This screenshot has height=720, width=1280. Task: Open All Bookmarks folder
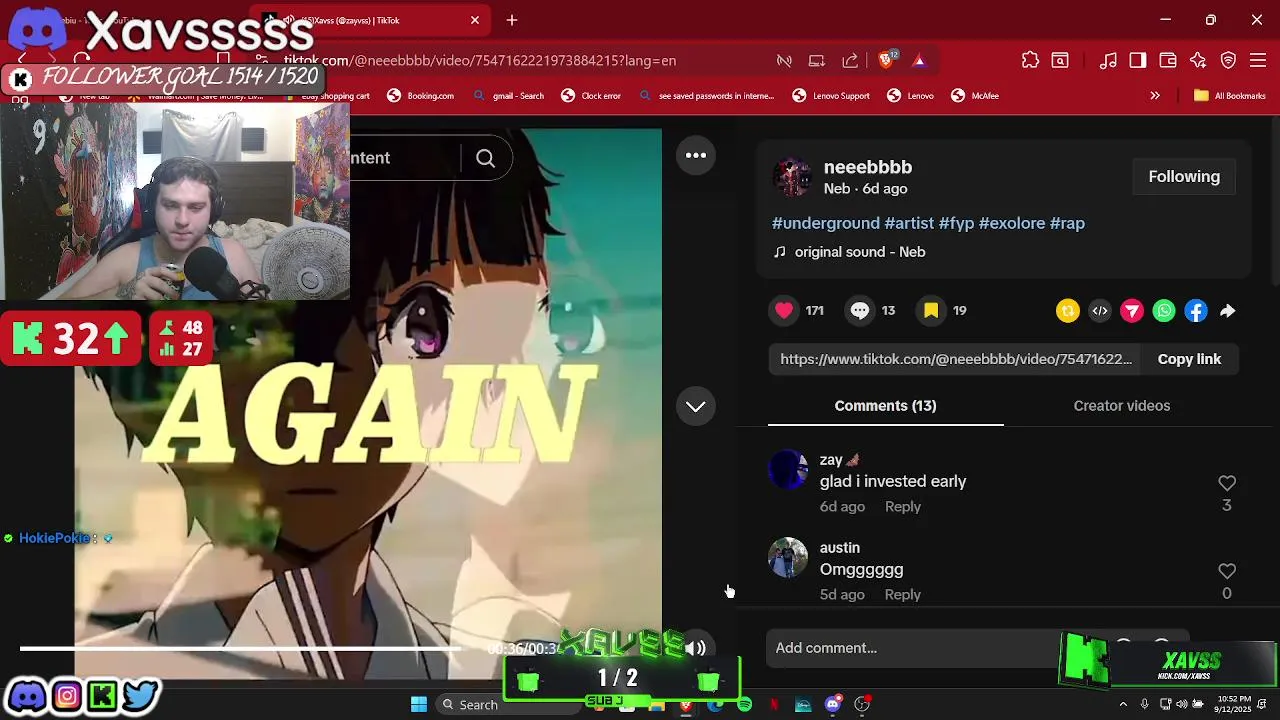(x=1230, y=96)
